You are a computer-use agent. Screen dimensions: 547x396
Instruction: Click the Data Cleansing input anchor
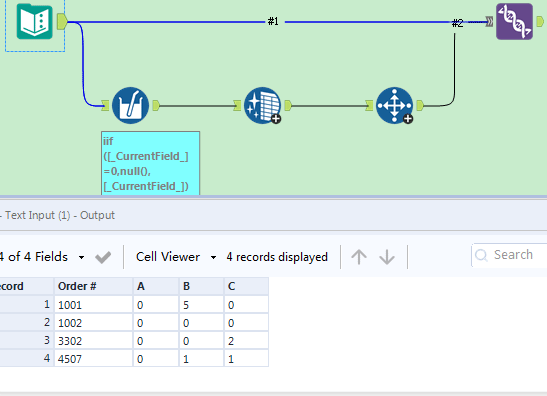click(x=237, y=105)
